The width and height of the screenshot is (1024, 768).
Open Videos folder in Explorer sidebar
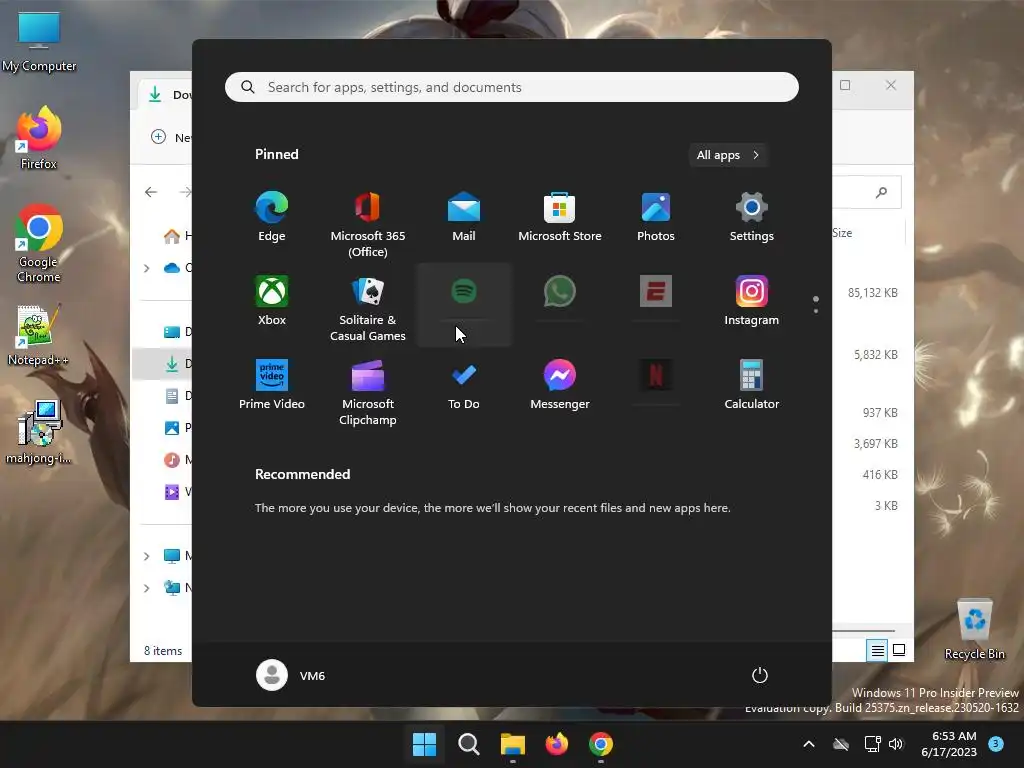[178, 492]
